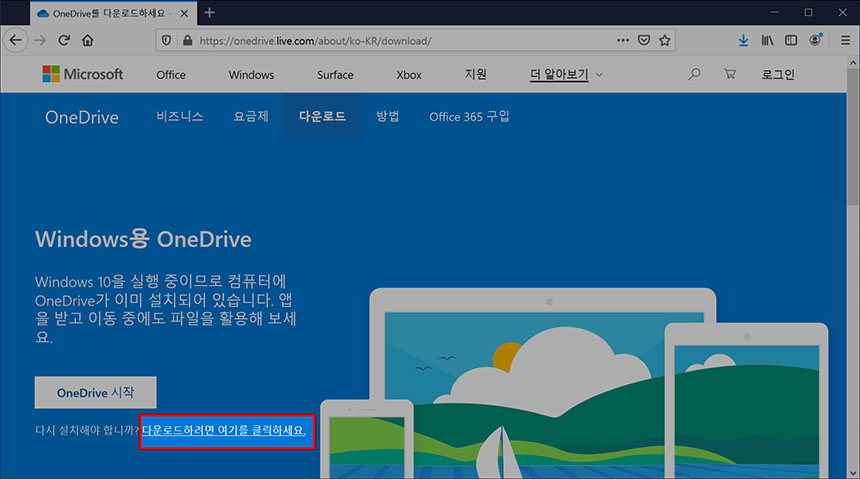Expand the 더 알아보기 dropdown
This screenshot has width=860, height=479.
[566, 74]
